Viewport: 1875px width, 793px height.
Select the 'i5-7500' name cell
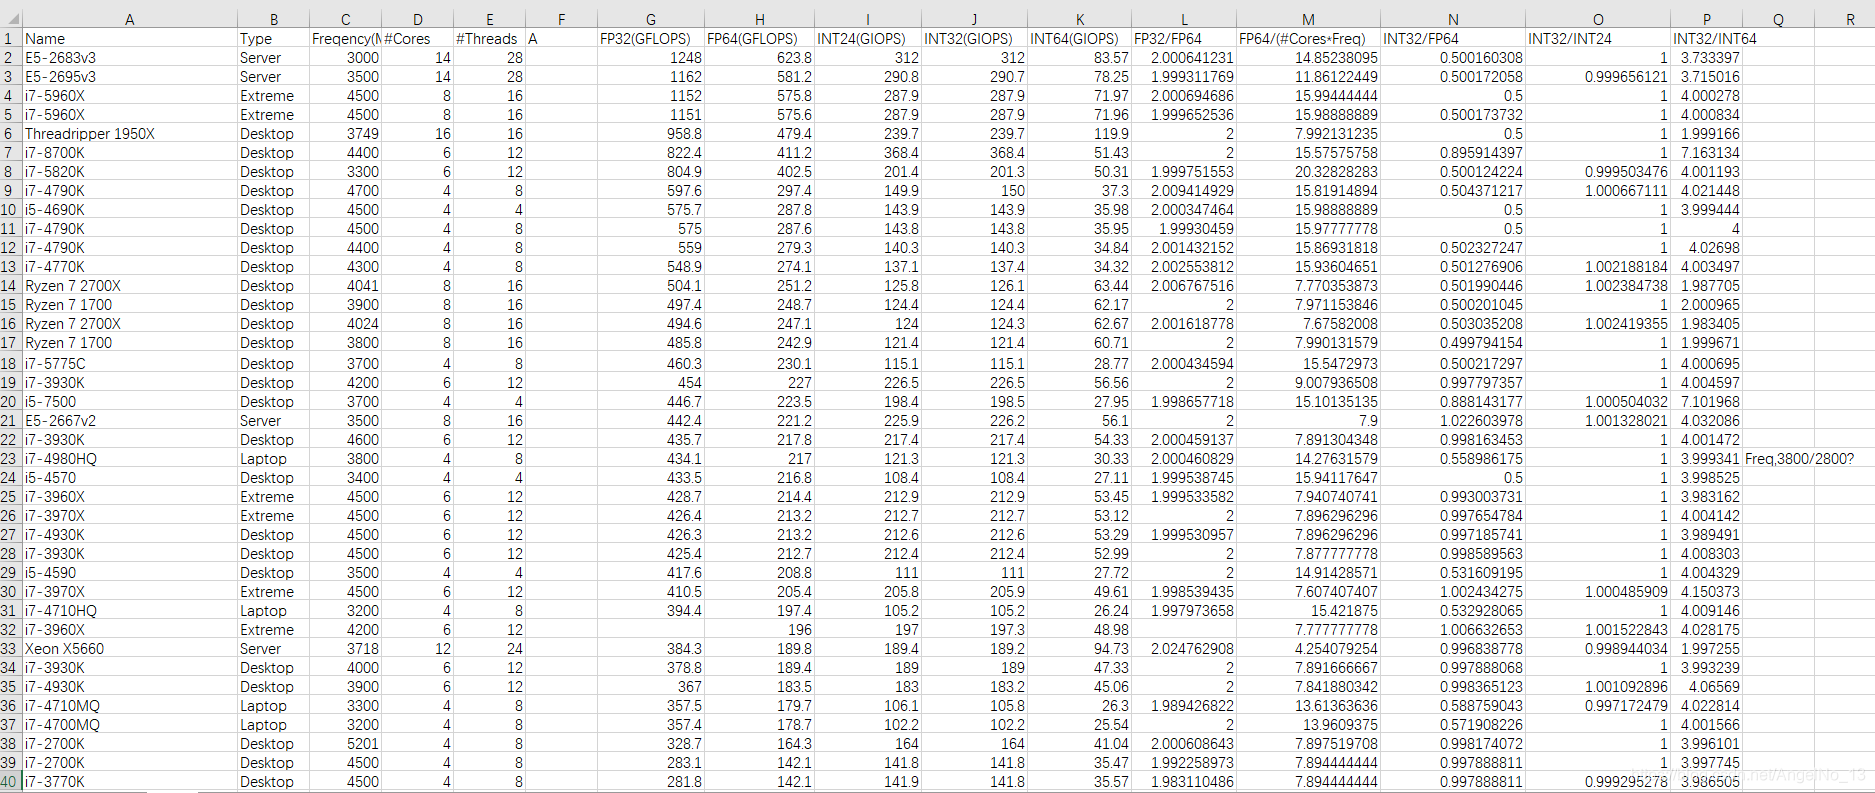(130, 402)
